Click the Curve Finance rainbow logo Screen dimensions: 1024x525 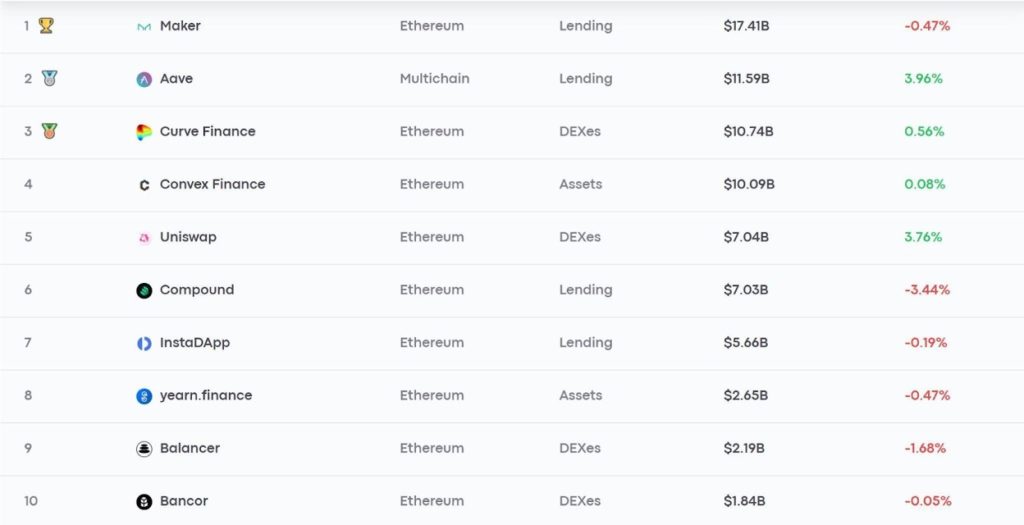[144, 132]
